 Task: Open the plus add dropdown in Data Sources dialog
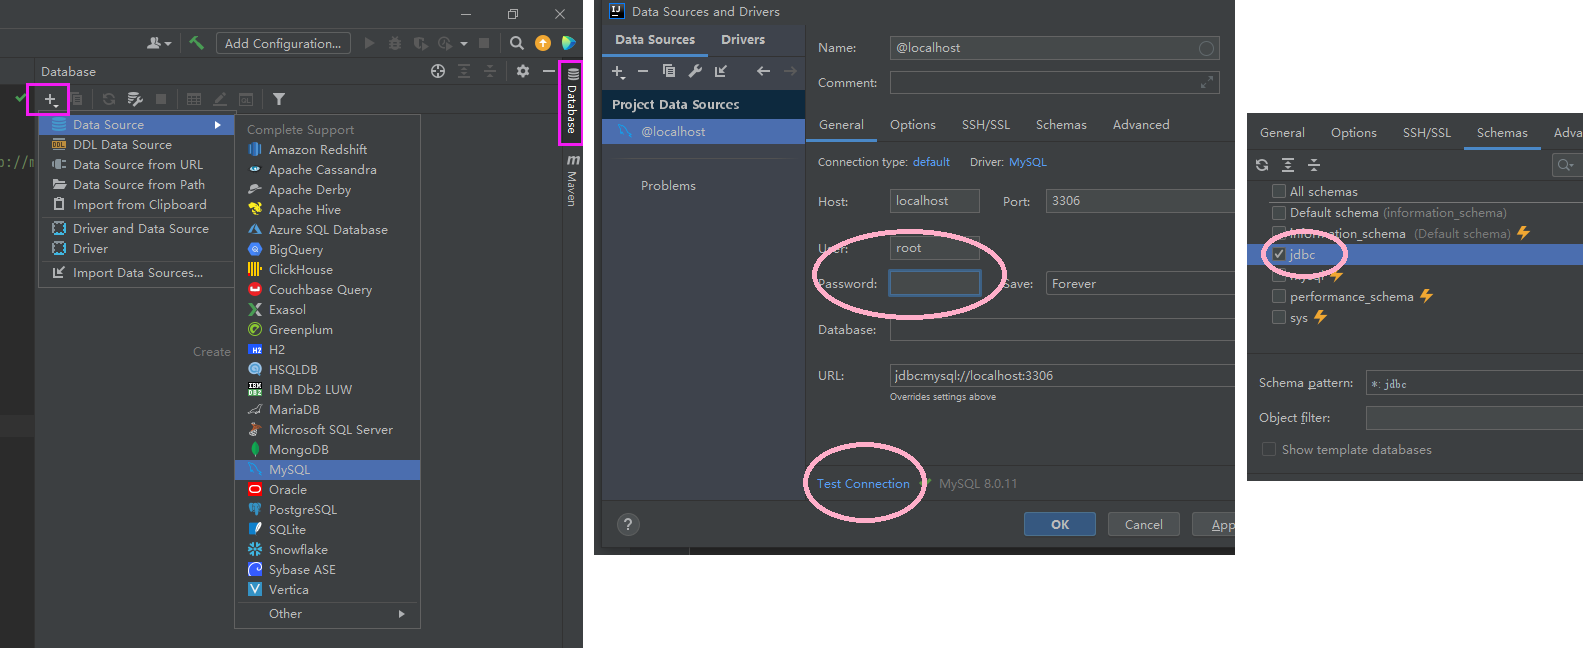pyautogui.click(x=618, y=71)
